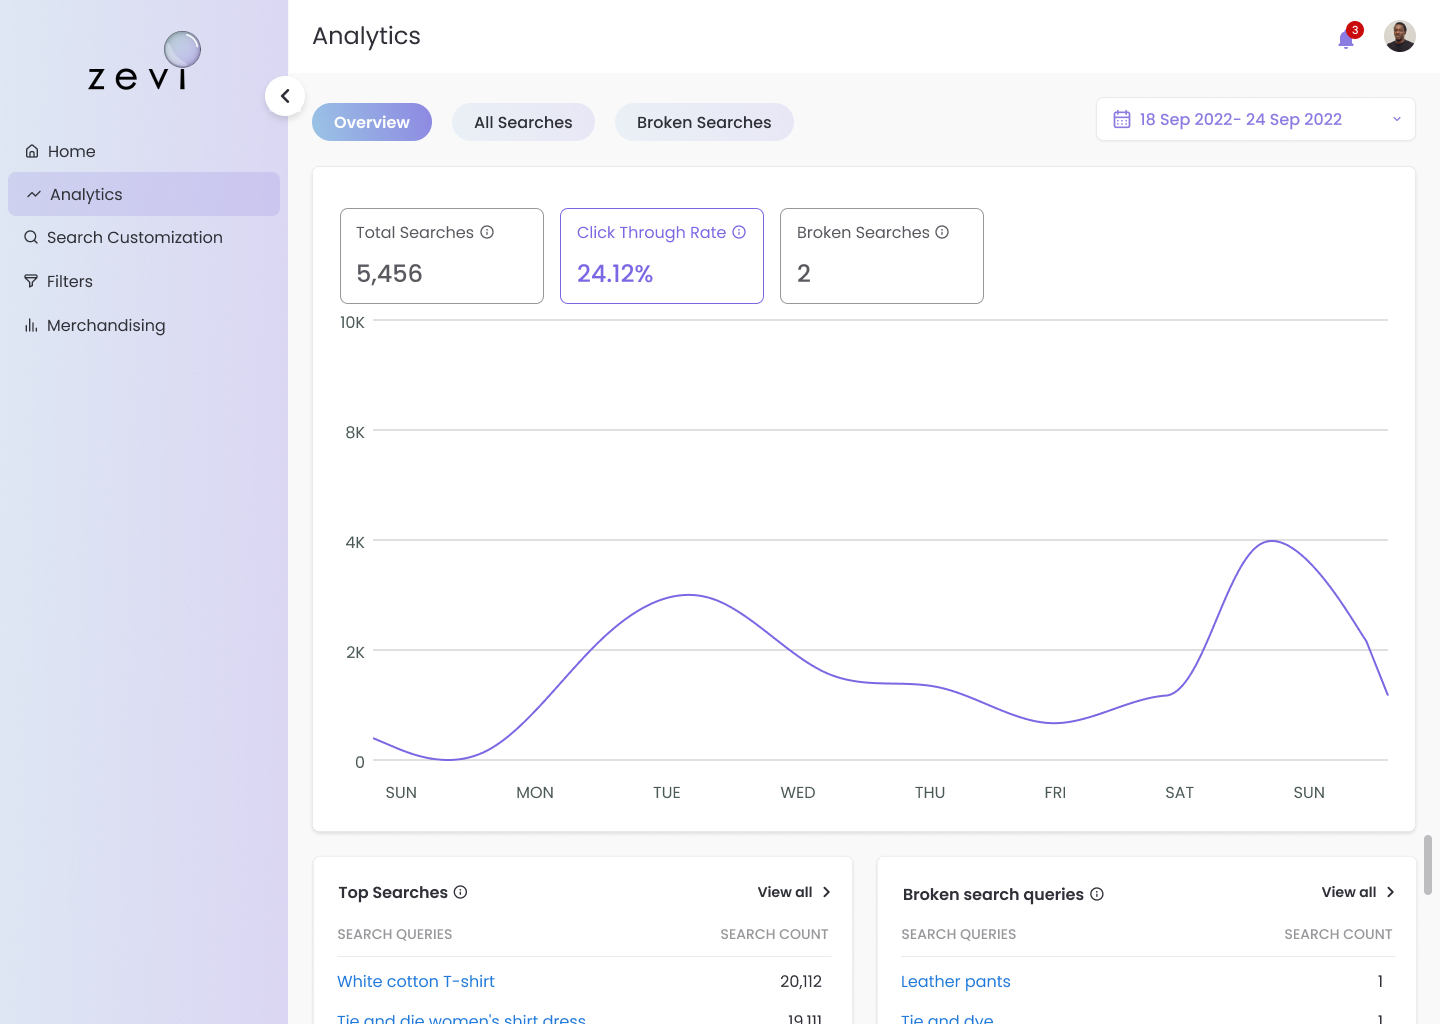Open View all for Top Searches

pos(794,892)
